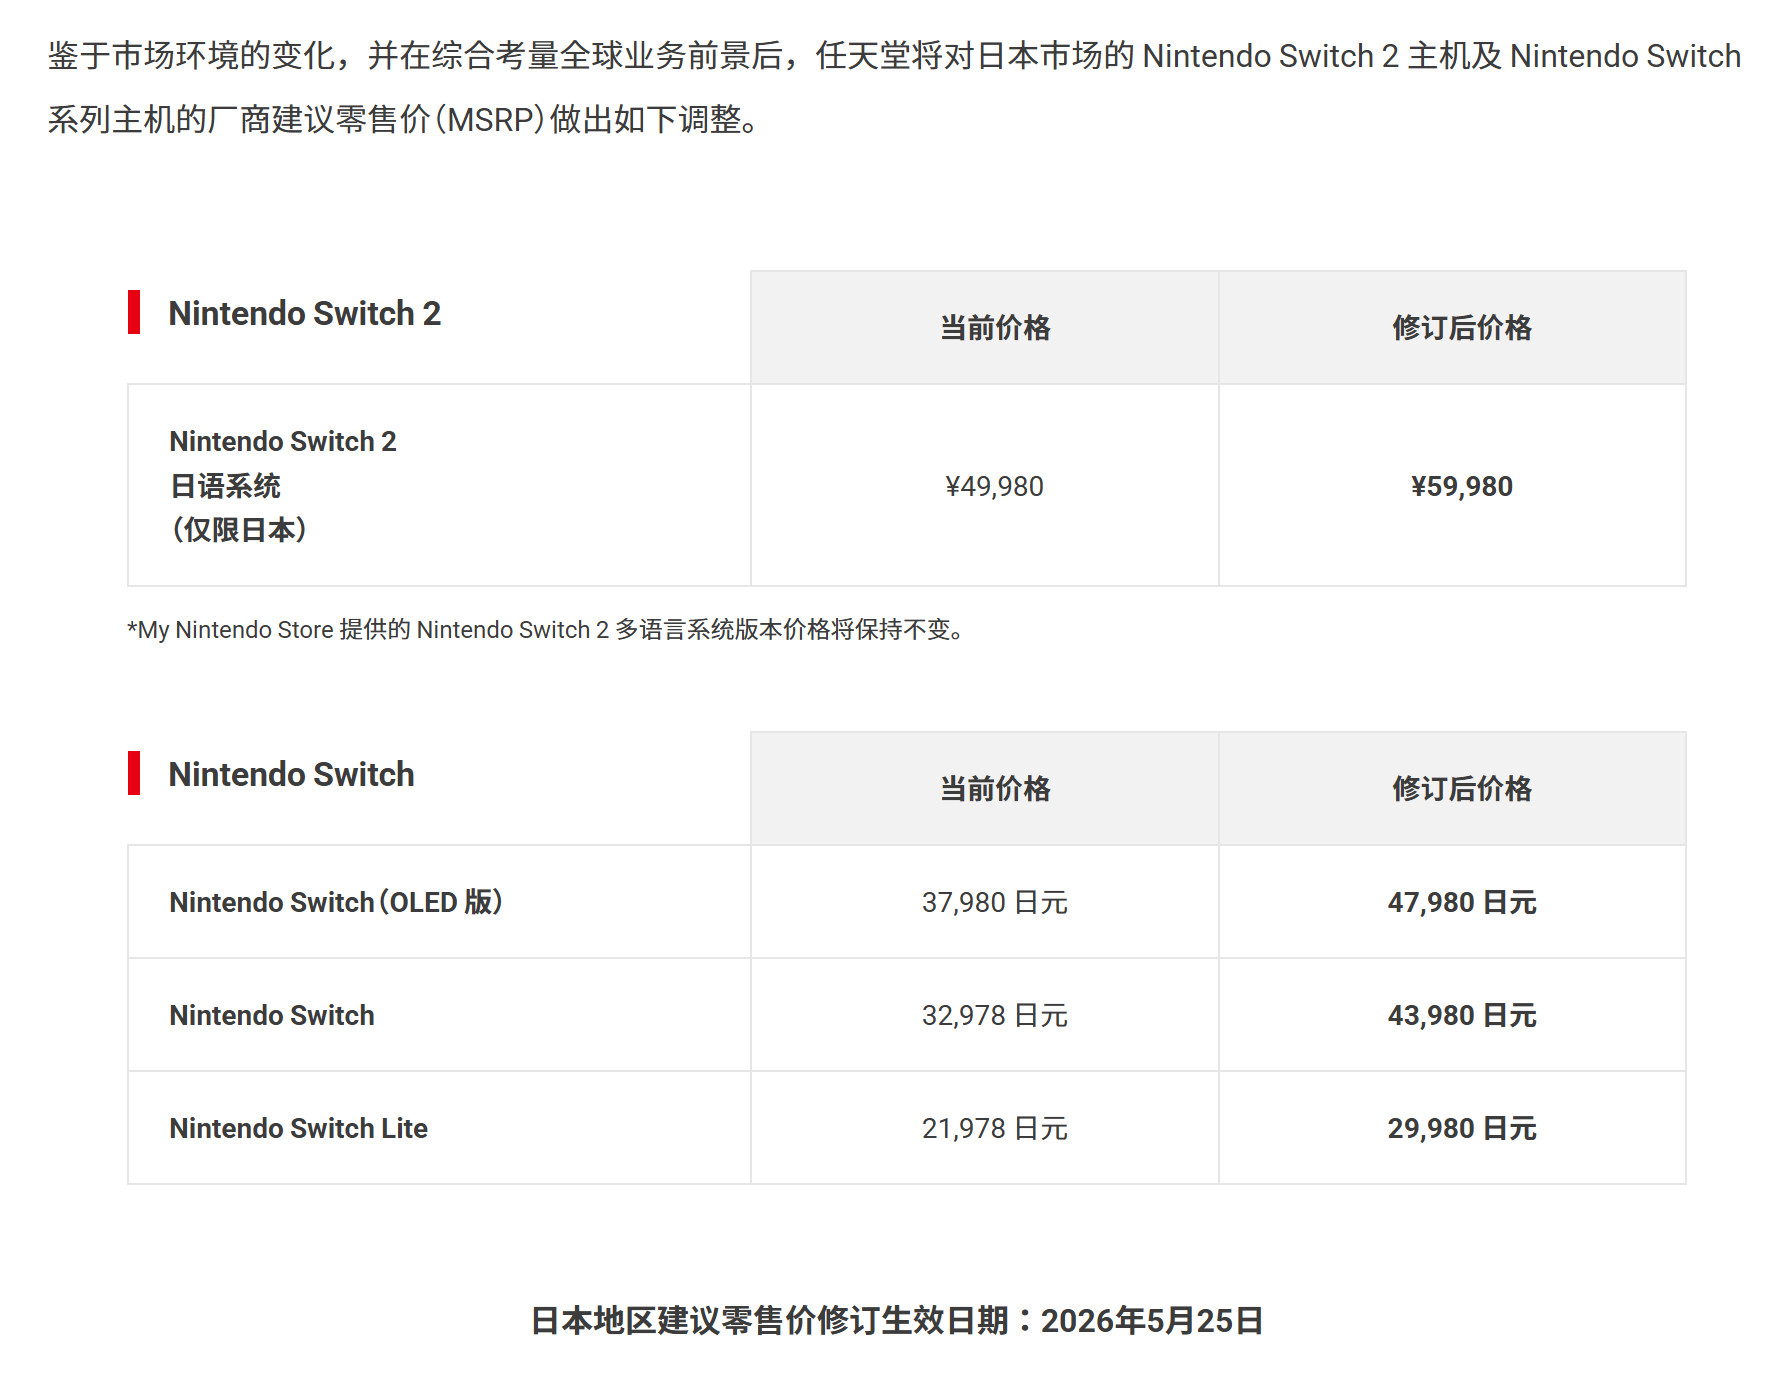
Task: Click the plain "Nintendo Switch" table row label
Action: pos(272,1015)
